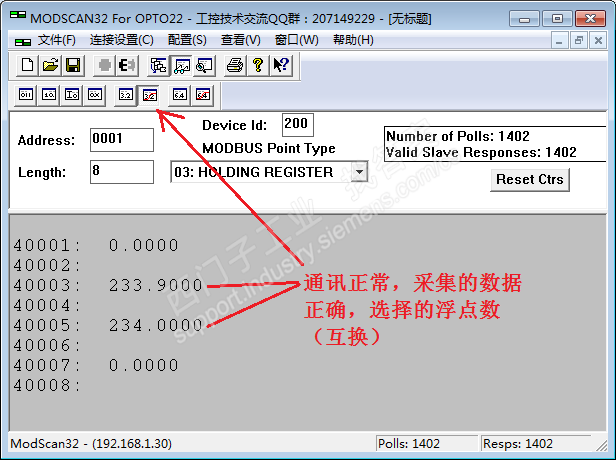Maximize the MODSCAN32 main window
Image resolution: width=616 pixels, height=460 pixels.
point(557,18)
